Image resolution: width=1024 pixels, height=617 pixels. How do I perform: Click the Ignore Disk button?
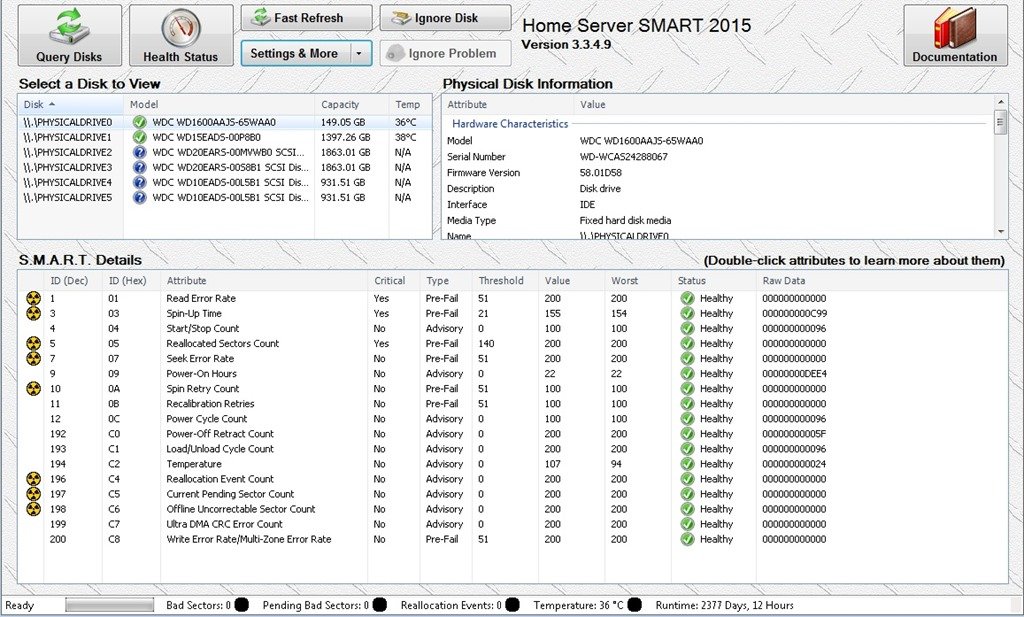(x=445, y=18)
